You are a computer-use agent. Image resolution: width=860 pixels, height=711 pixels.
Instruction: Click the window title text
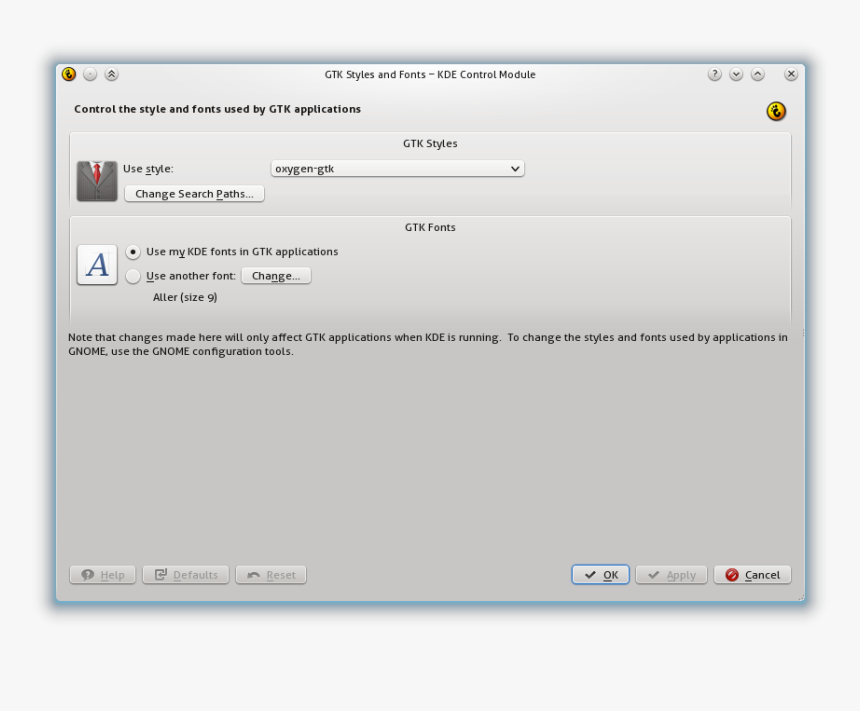[430, 75]
